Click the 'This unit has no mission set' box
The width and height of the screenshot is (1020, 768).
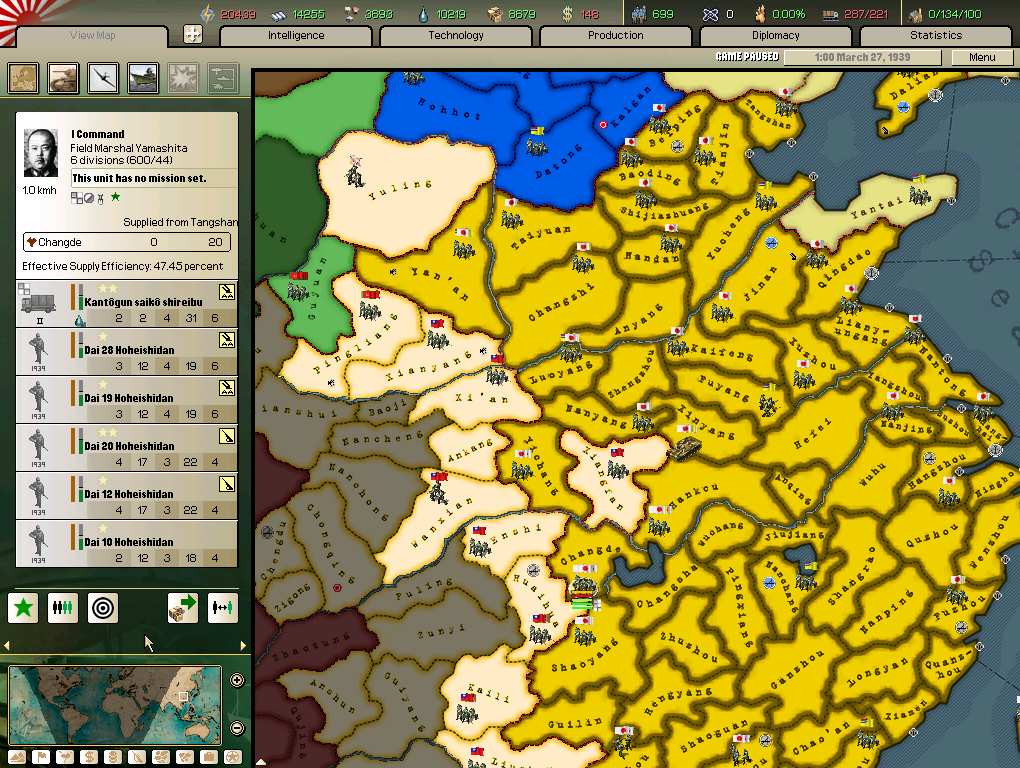pyautogui.click(x=154, y=178)
